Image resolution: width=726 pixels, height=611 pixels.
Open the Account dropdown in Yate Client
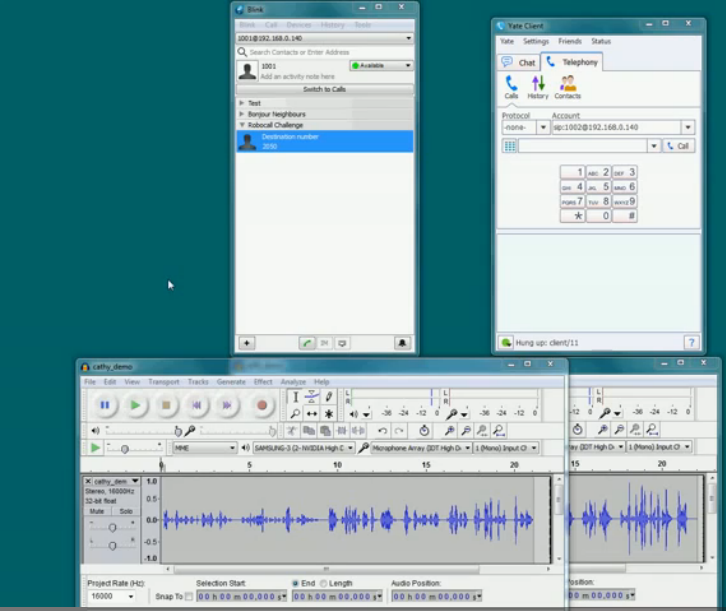pos(688,127)
